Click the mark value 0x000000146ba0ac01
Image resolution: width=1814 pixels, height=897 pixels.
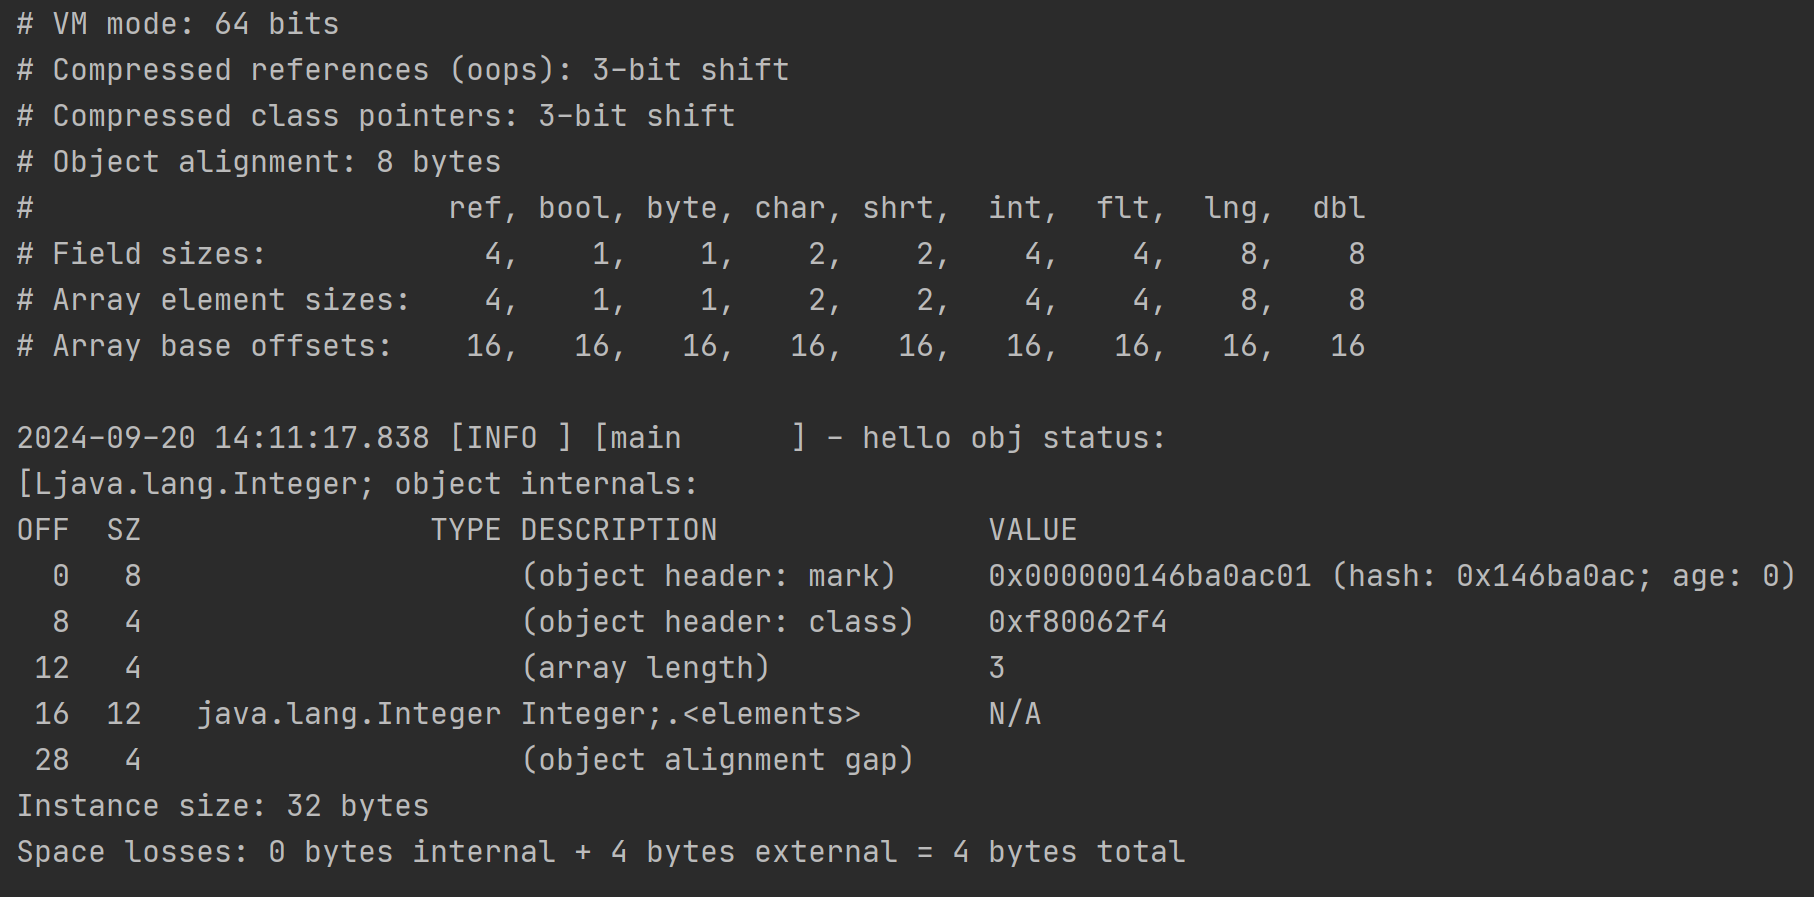click(x=1149, y=576)
